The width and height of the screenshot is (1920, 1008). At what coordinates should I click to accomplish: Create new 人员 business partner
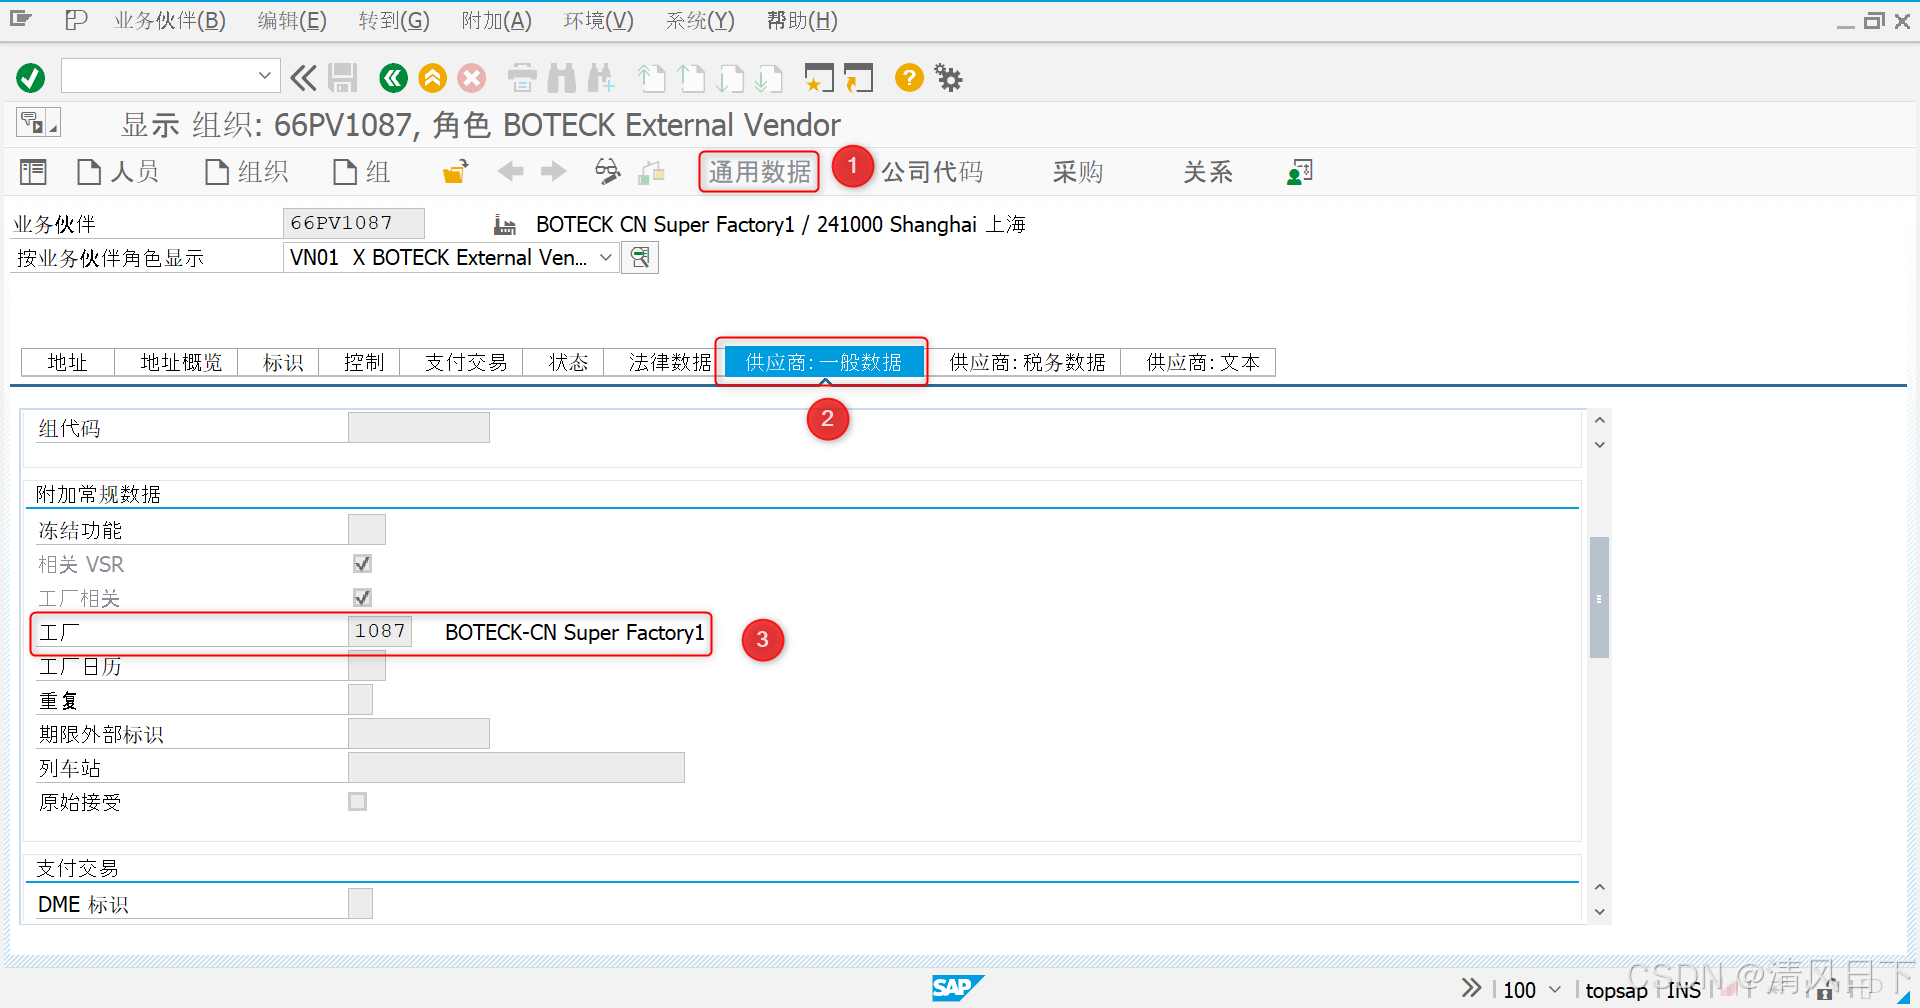[x=118, y=172]
